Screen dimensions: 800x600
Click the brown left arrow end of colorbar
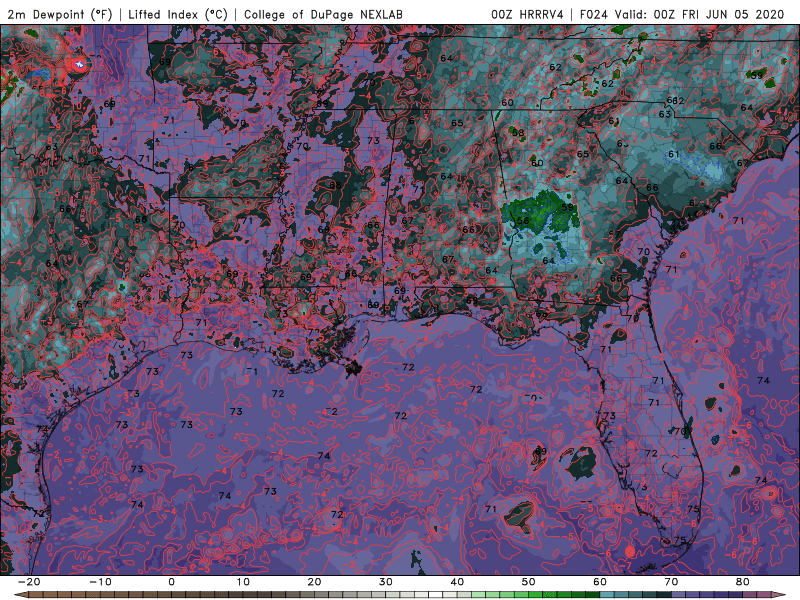[x=20, y=594]
